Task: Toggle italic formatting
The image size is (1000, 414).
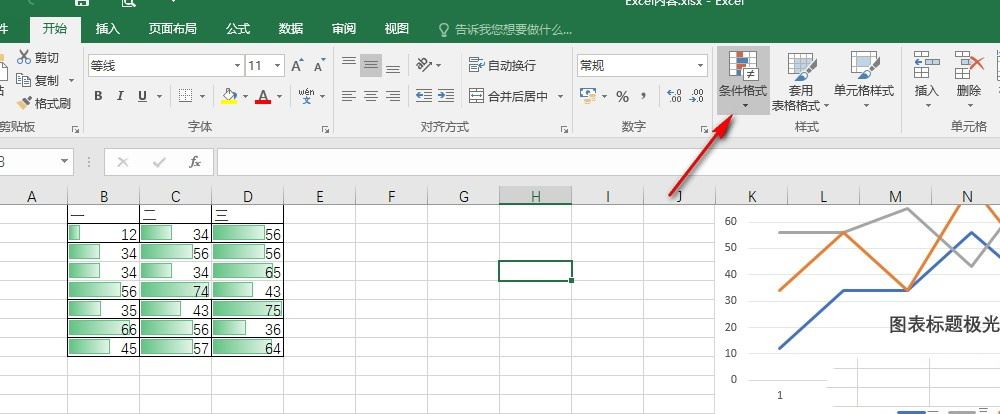Action: tap(121, 96)
